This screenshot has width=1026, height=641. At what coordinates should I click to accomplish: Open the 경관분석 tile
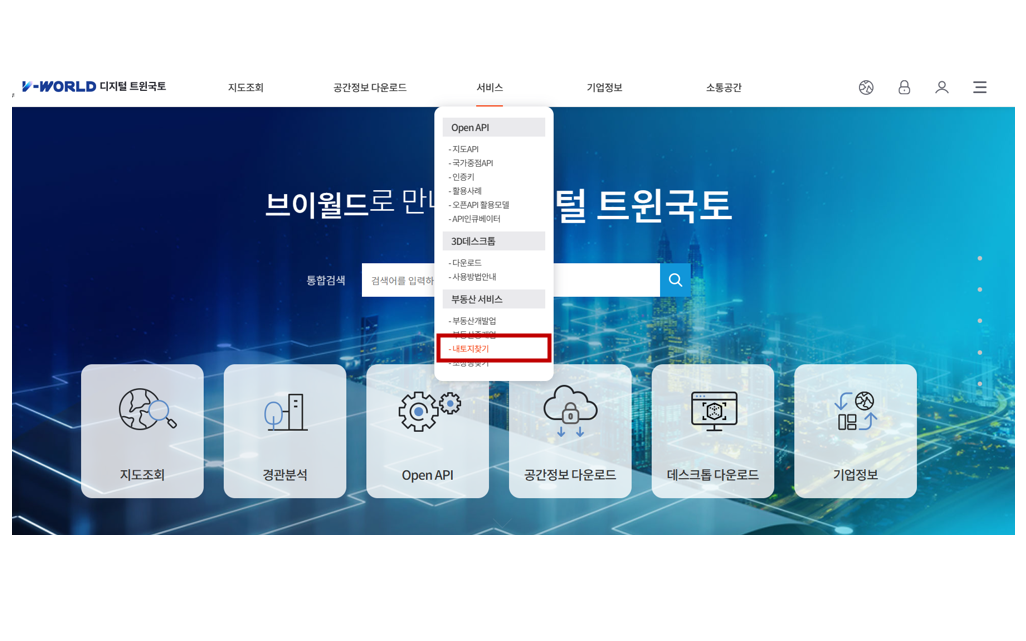(x=285, y=431)
